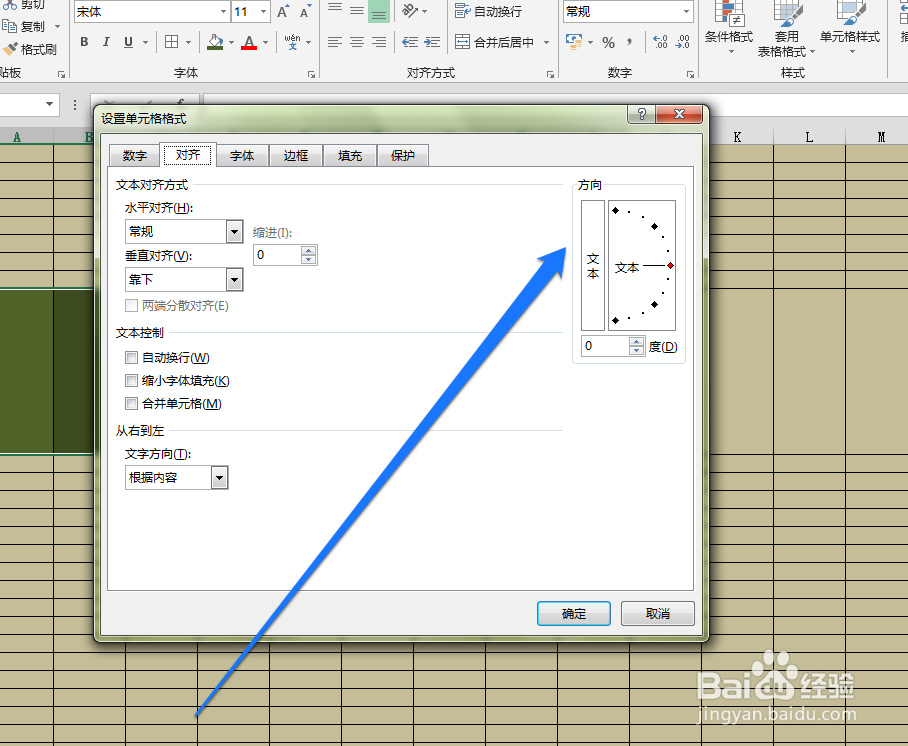Click the Copy icon

click(26, 26)
